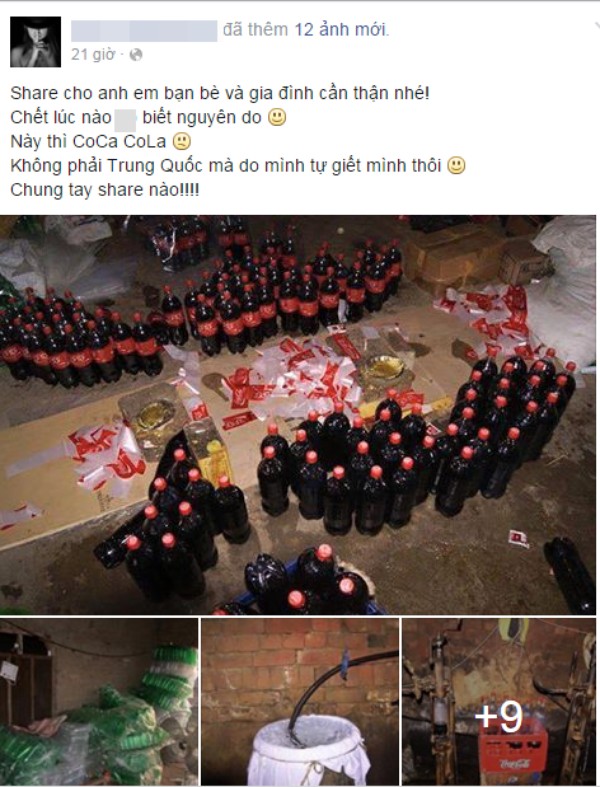
Task: Click the blurred poster name link
Action: coord(144,31)
